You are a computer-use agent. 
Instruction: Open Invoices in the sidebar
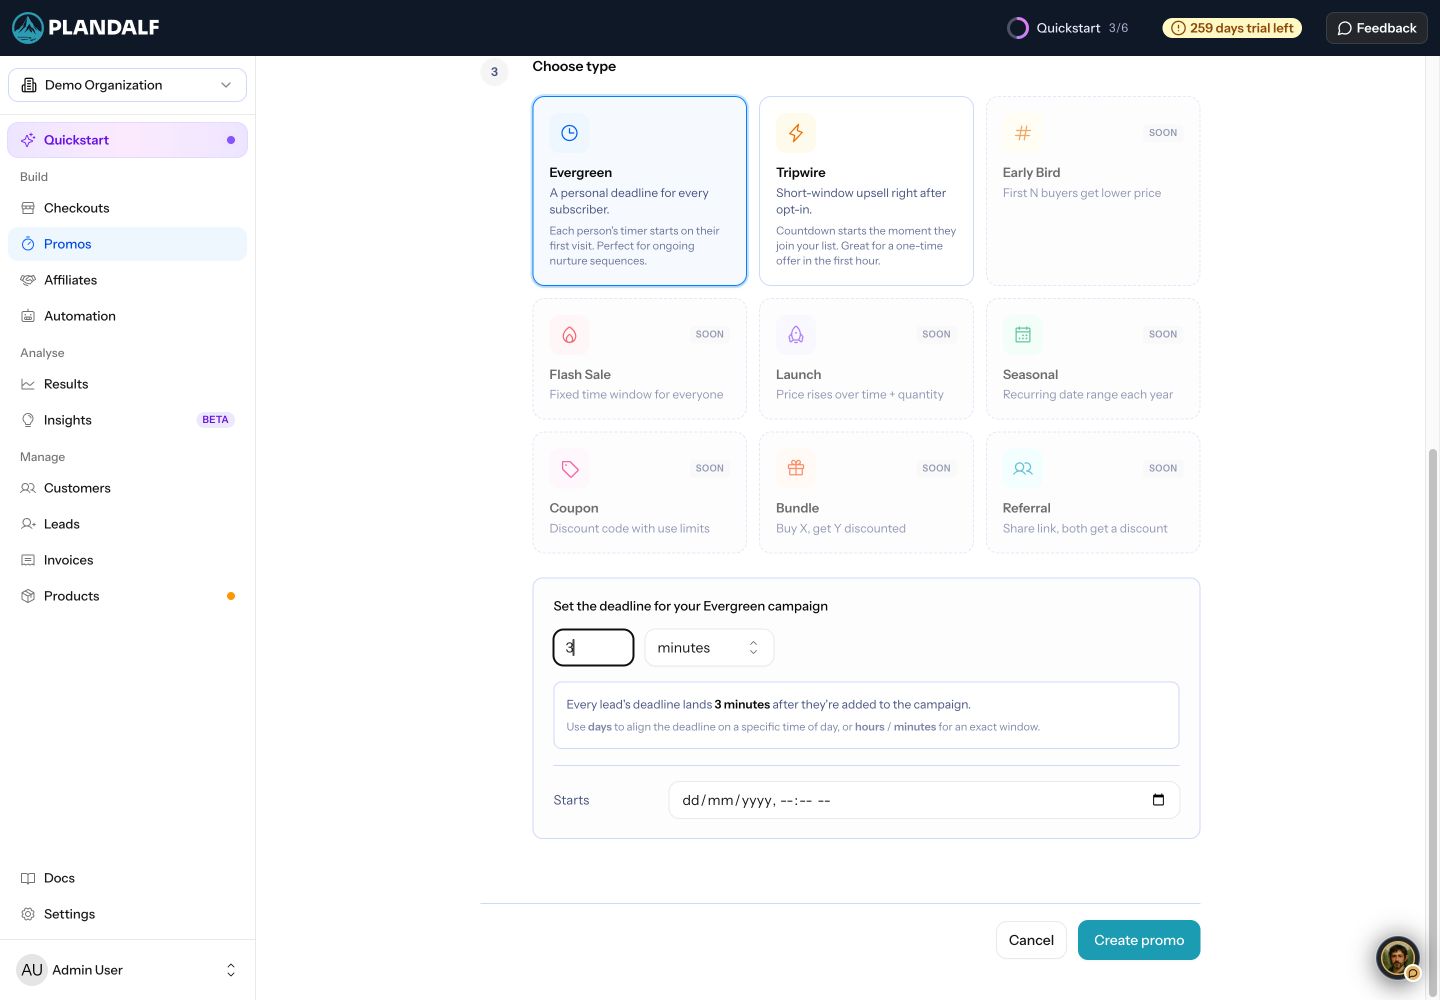coord(127,560)
